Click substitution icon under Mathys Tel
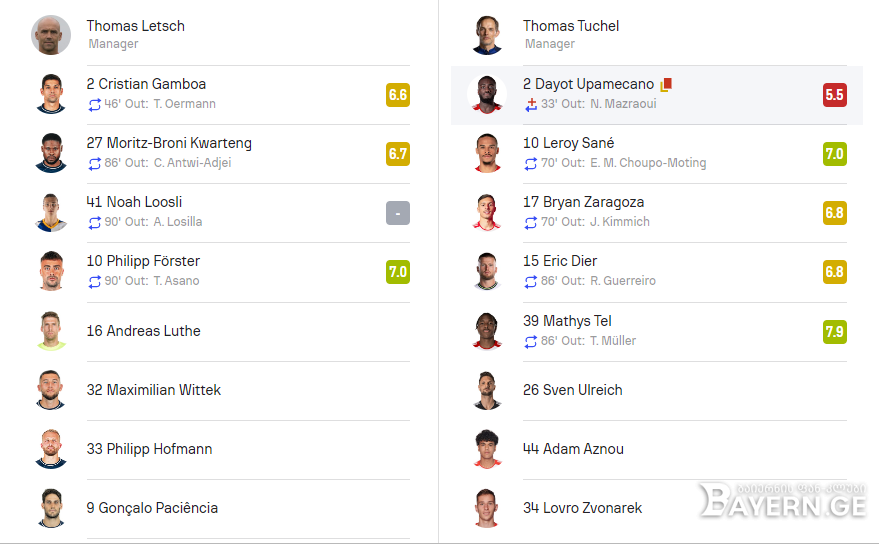879x544 pixels. pos(531,341)
